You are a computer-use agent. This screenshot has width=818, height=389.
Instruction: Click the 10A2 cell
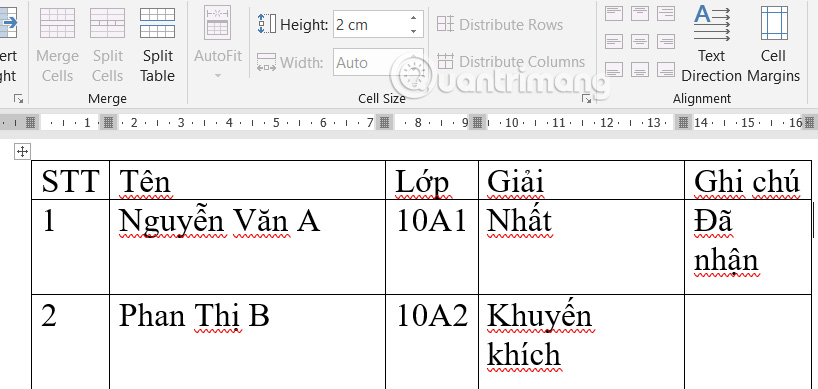pyautogui.click(x=432, y=342)
